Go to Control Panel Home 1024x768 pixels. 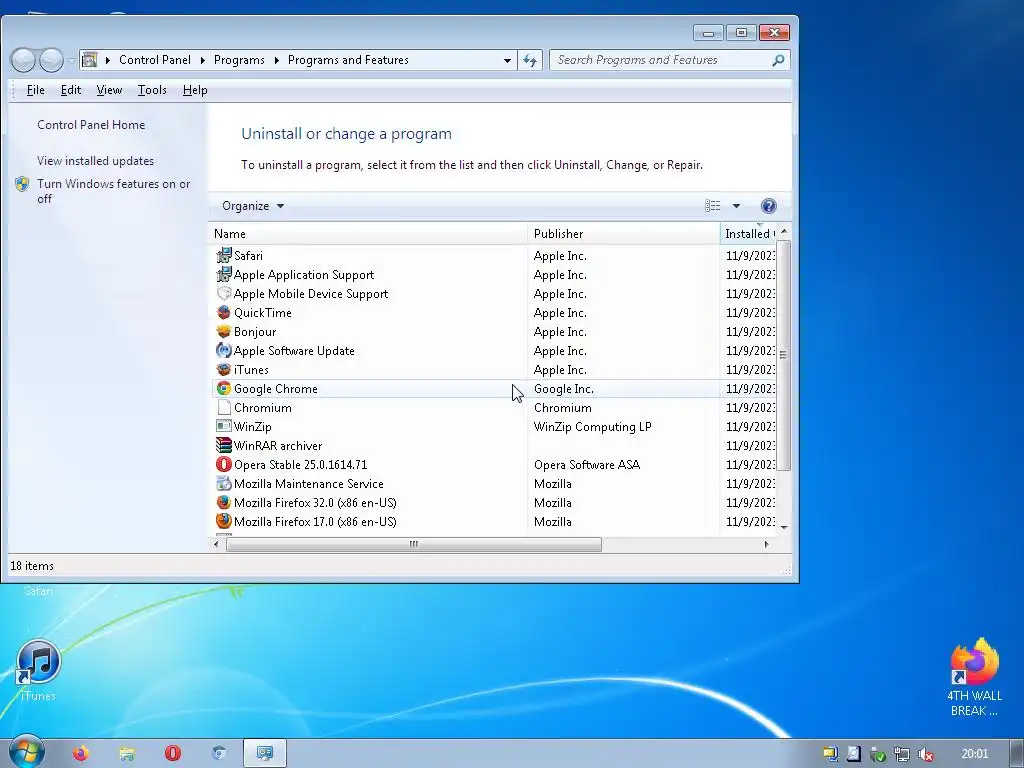[91, 125]
